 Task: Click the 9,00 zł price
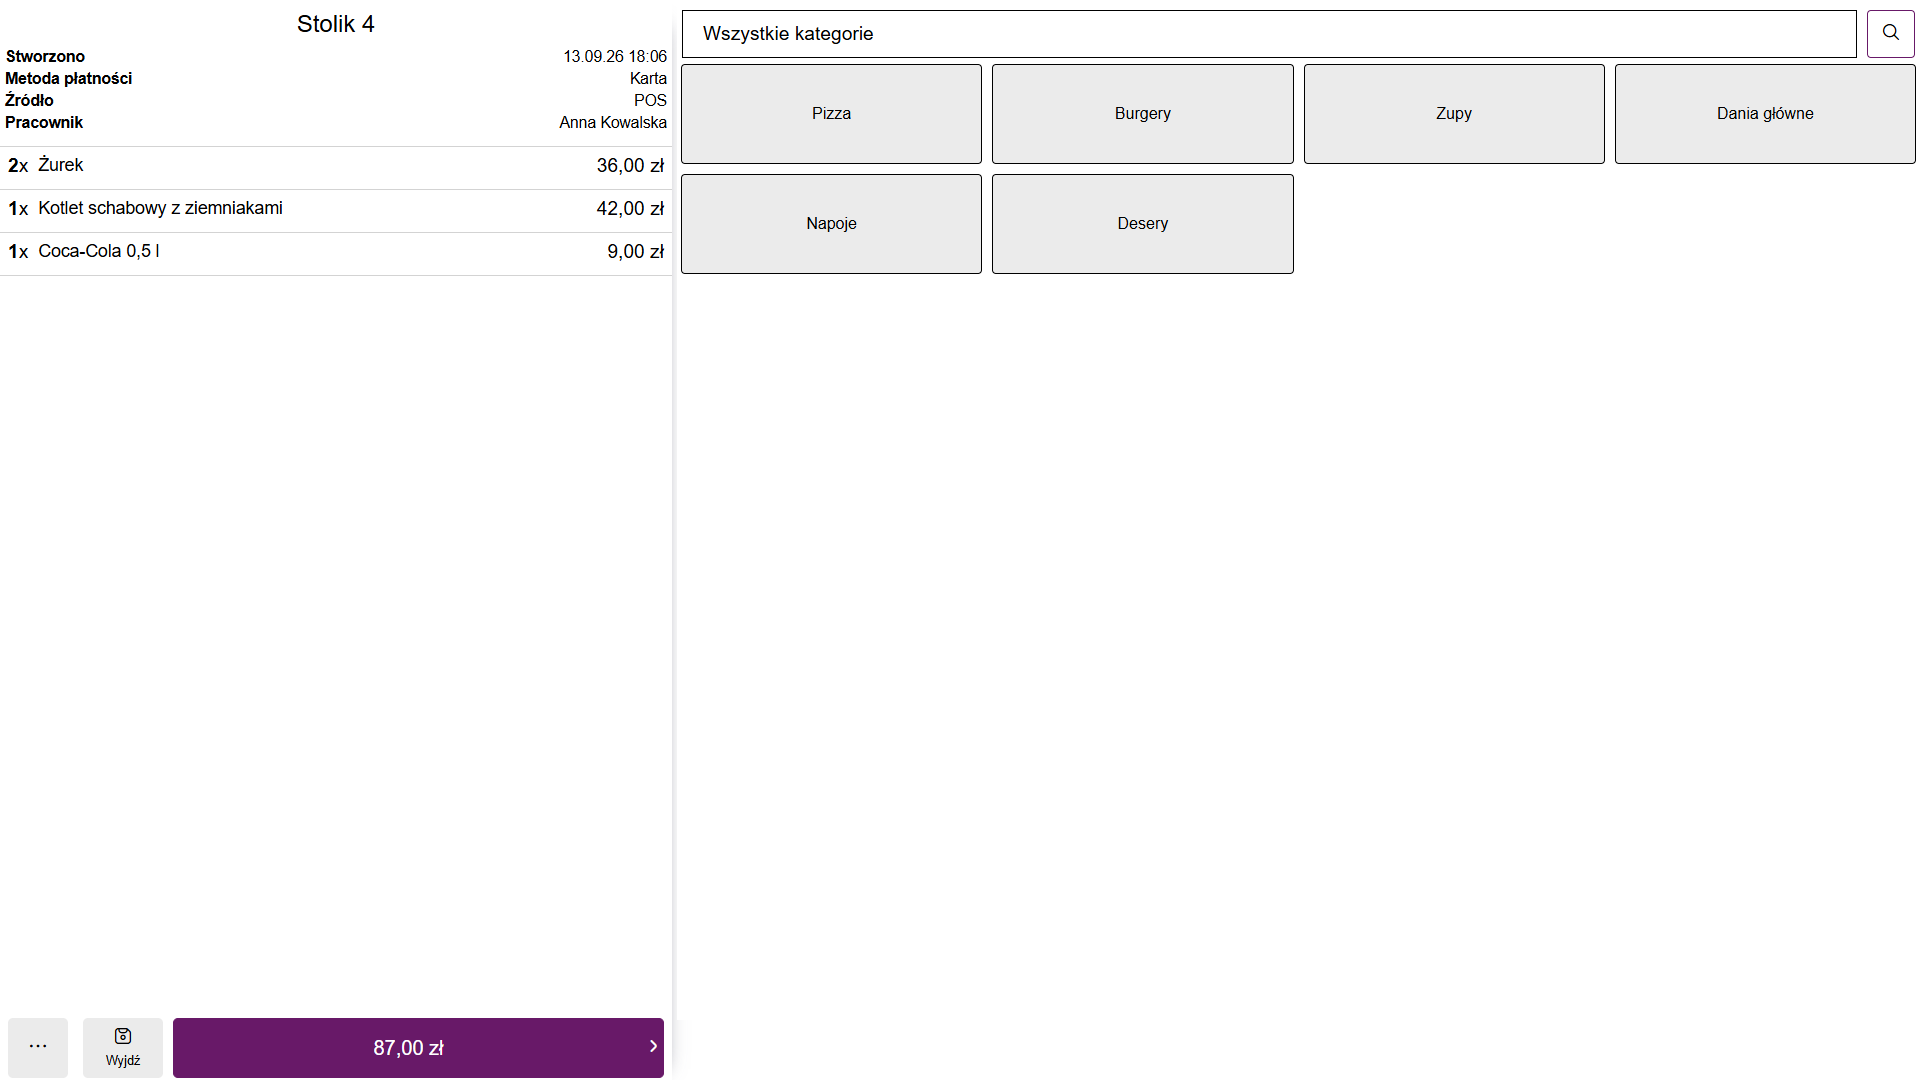coord(635,252)
